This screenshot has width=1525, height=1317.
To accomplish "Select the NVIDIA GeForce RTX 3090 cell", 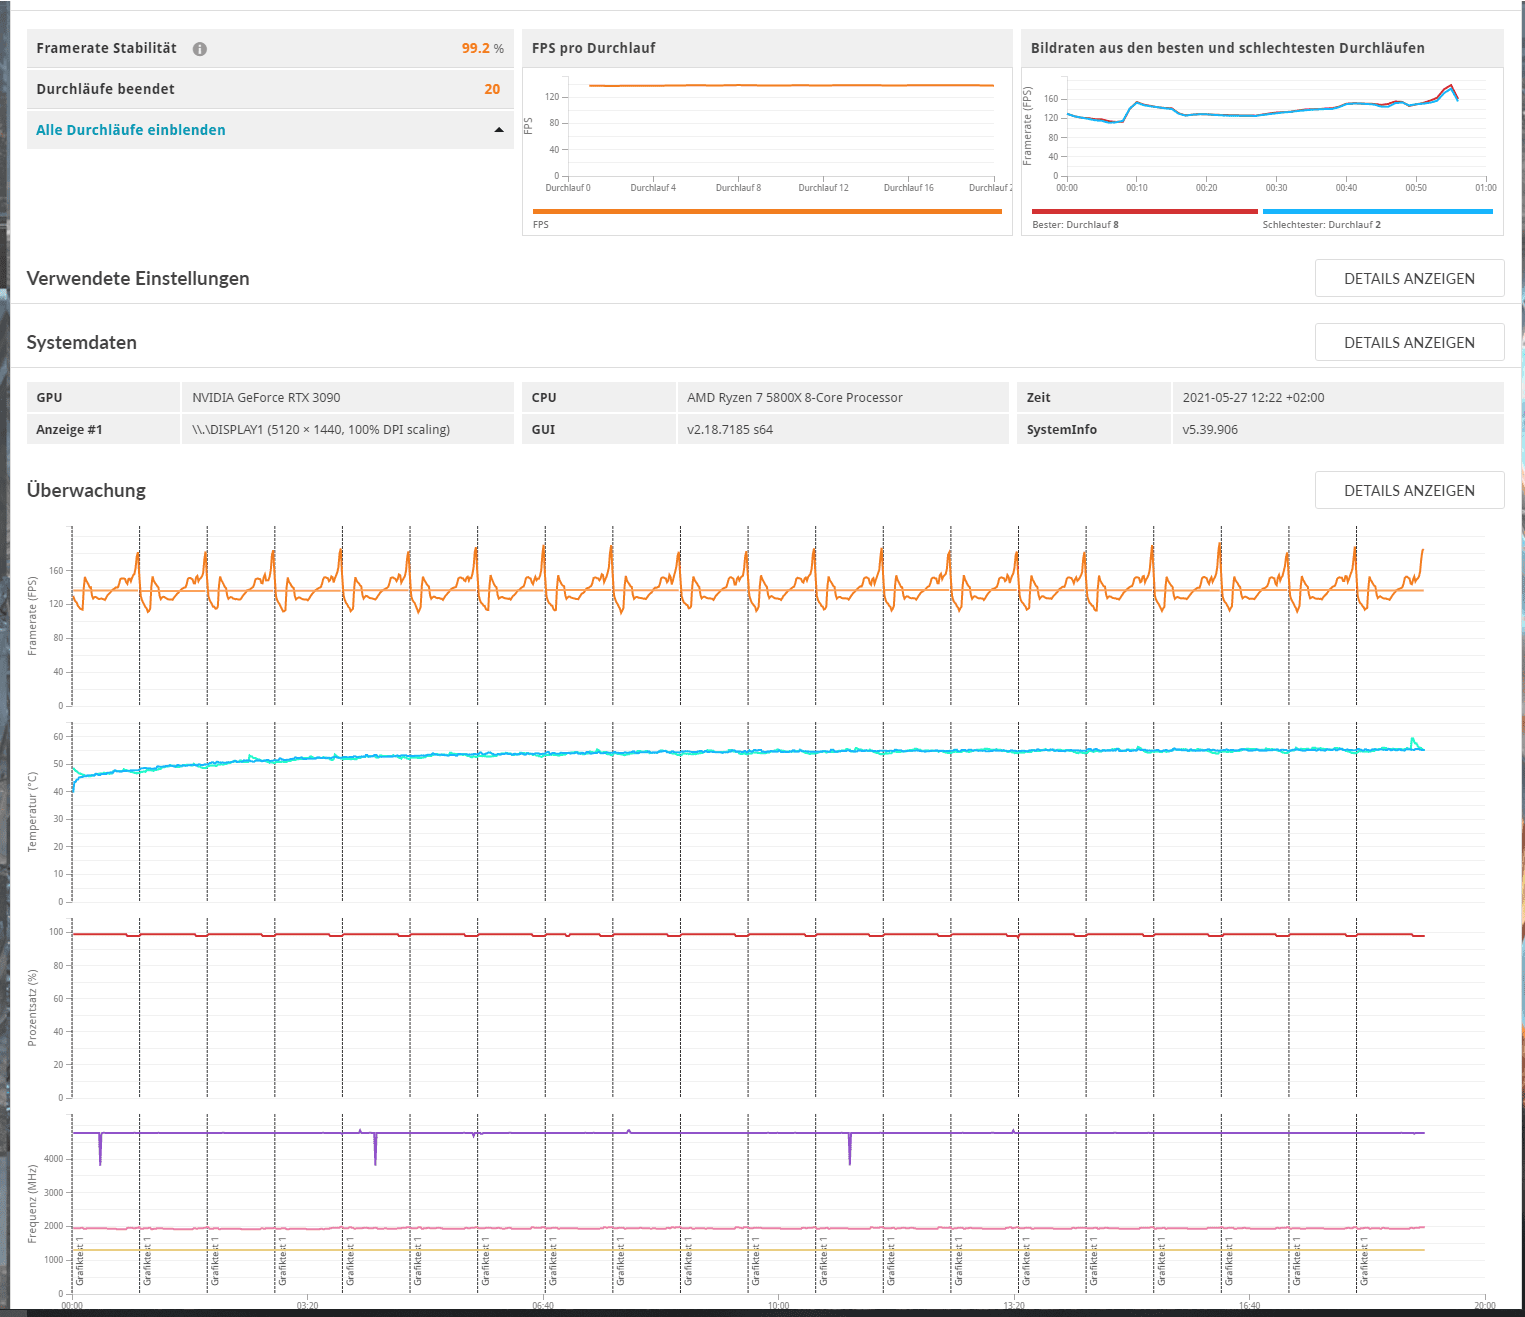I will click(x=266, y=398).
